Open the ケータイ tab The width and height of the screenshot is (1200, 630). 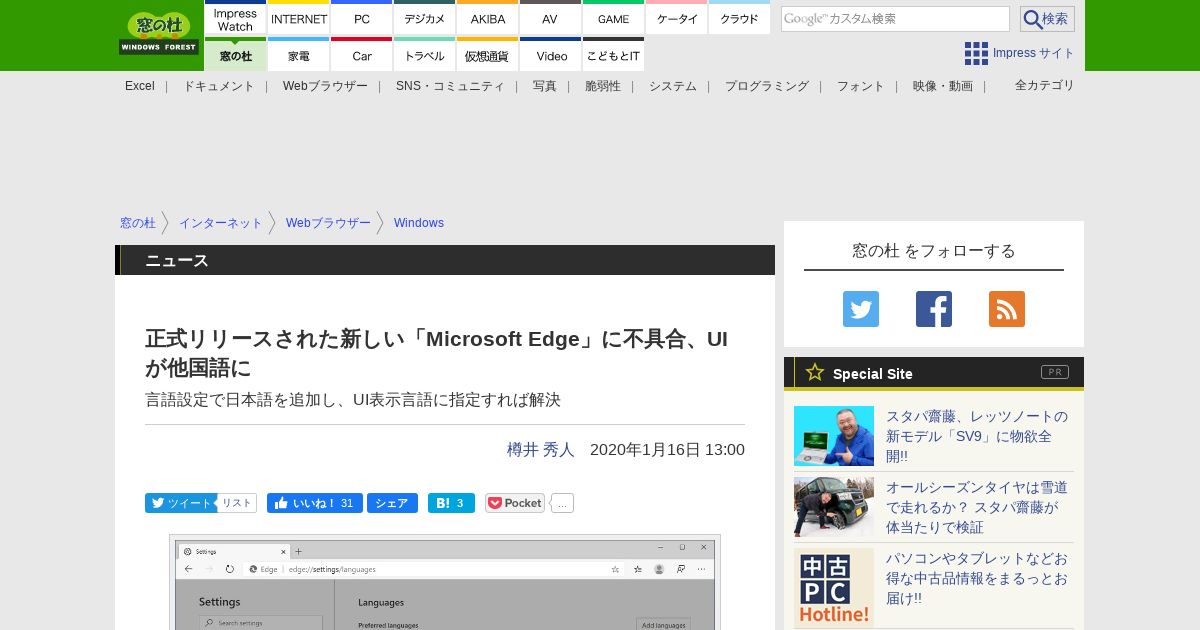(x=677, y=19)
